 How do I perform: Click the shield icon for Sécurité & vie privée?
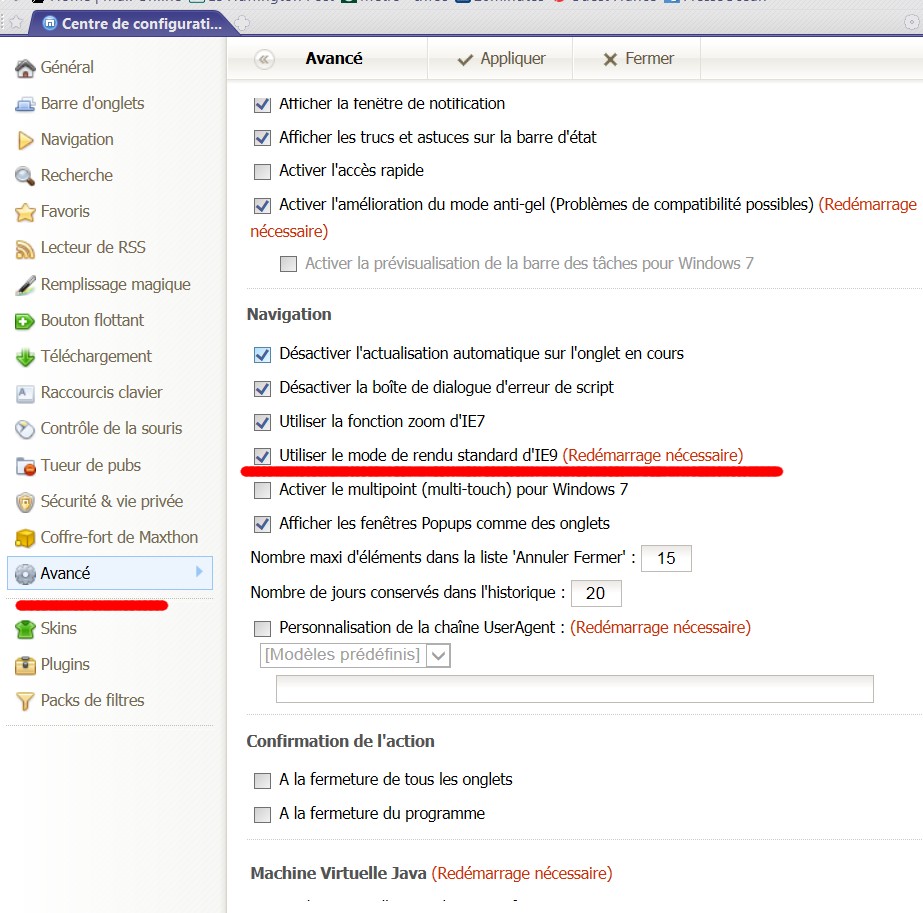click(x=25, y=502)
